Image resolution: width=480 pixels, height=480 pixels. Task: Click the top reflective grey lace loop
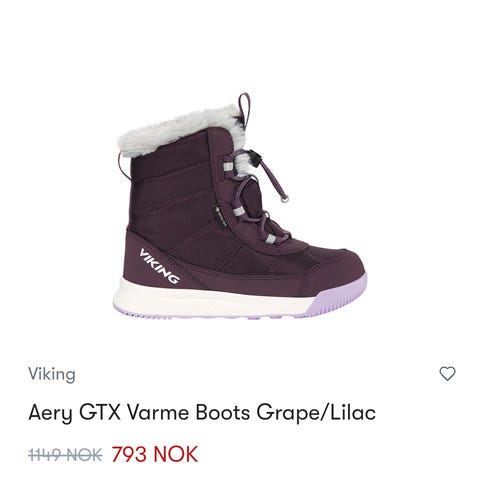point(227,167)
